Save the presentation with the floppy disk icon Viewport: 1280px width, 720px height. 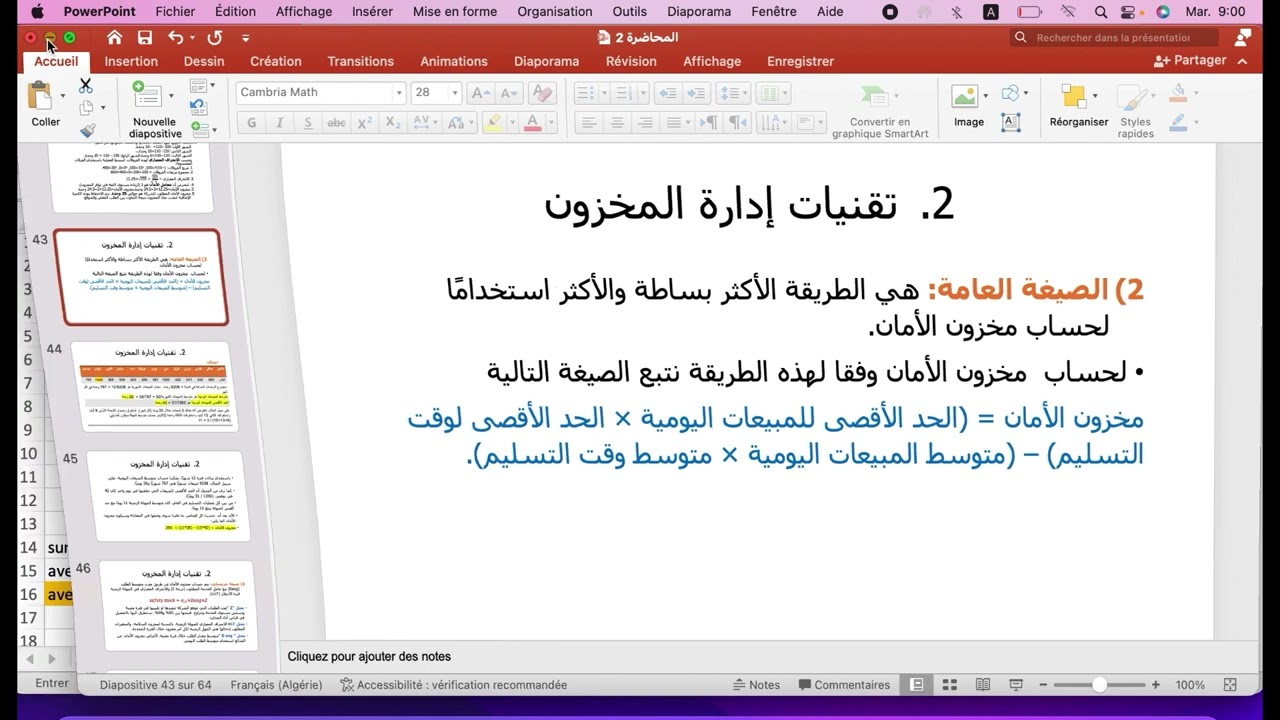coord(145,38)
